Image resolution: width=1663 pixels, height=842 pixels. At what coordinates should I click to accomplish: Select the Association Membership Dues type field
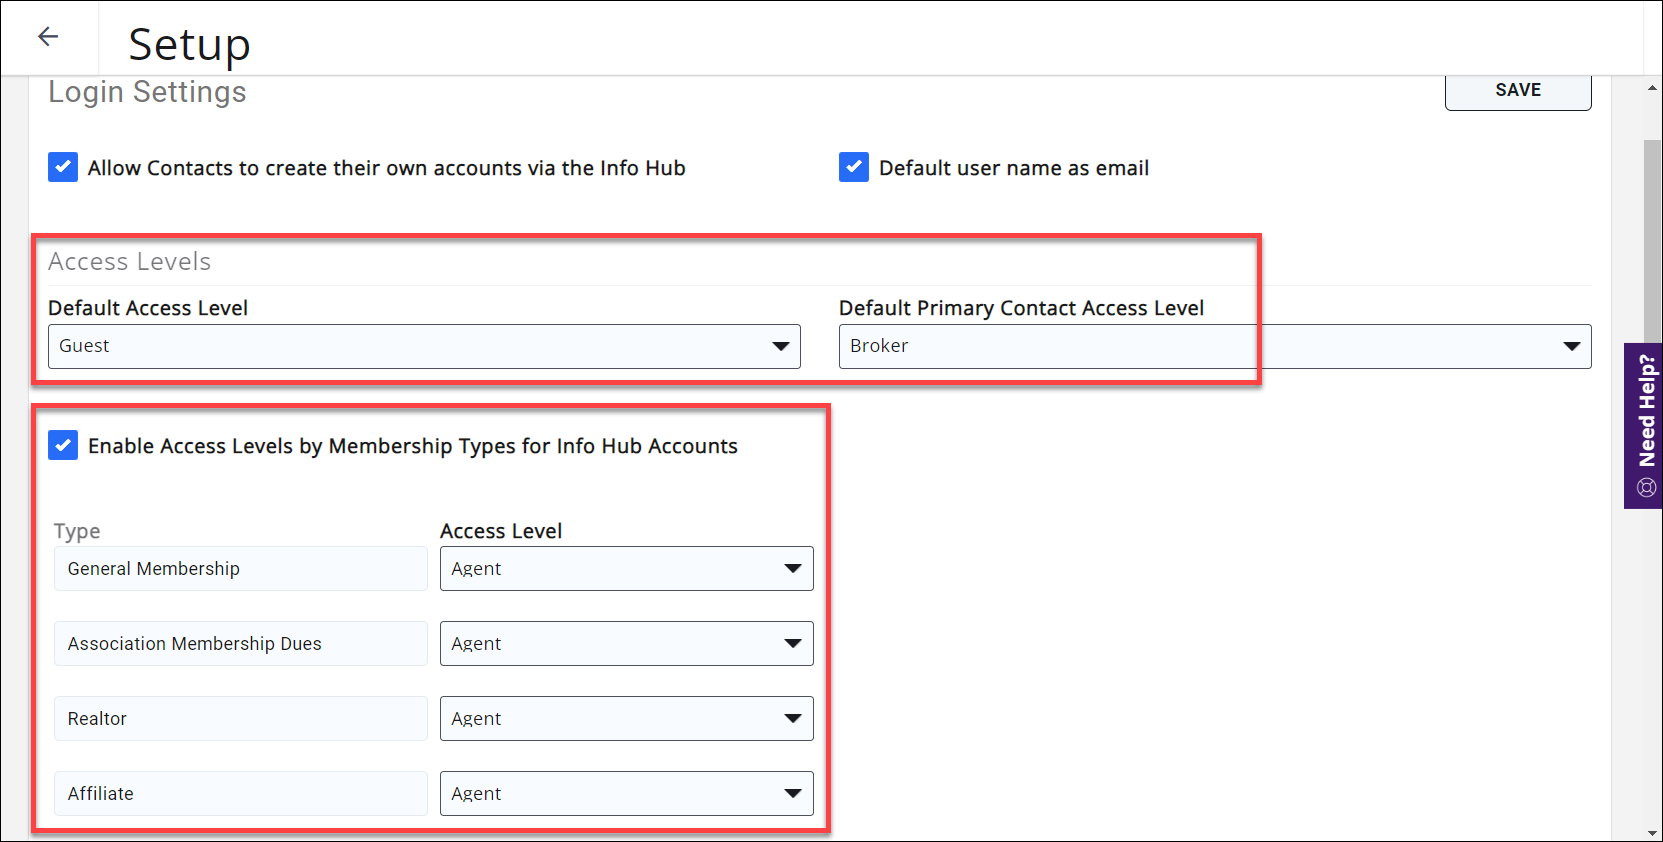240,643
